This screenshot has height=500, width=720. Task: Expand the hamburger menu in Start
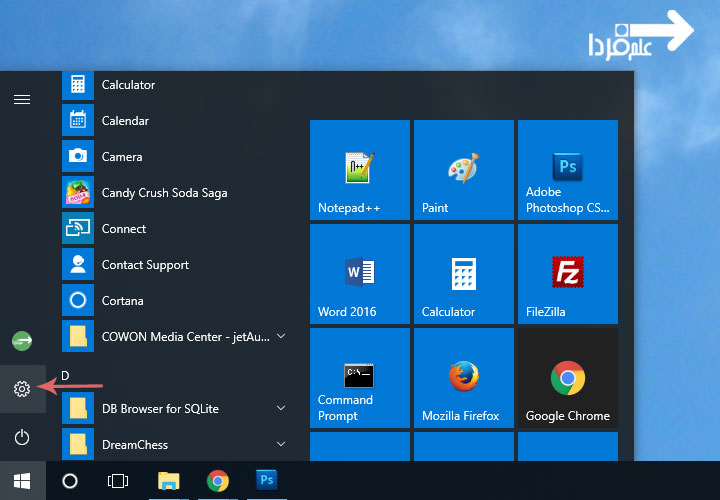[x=22, y=99]
